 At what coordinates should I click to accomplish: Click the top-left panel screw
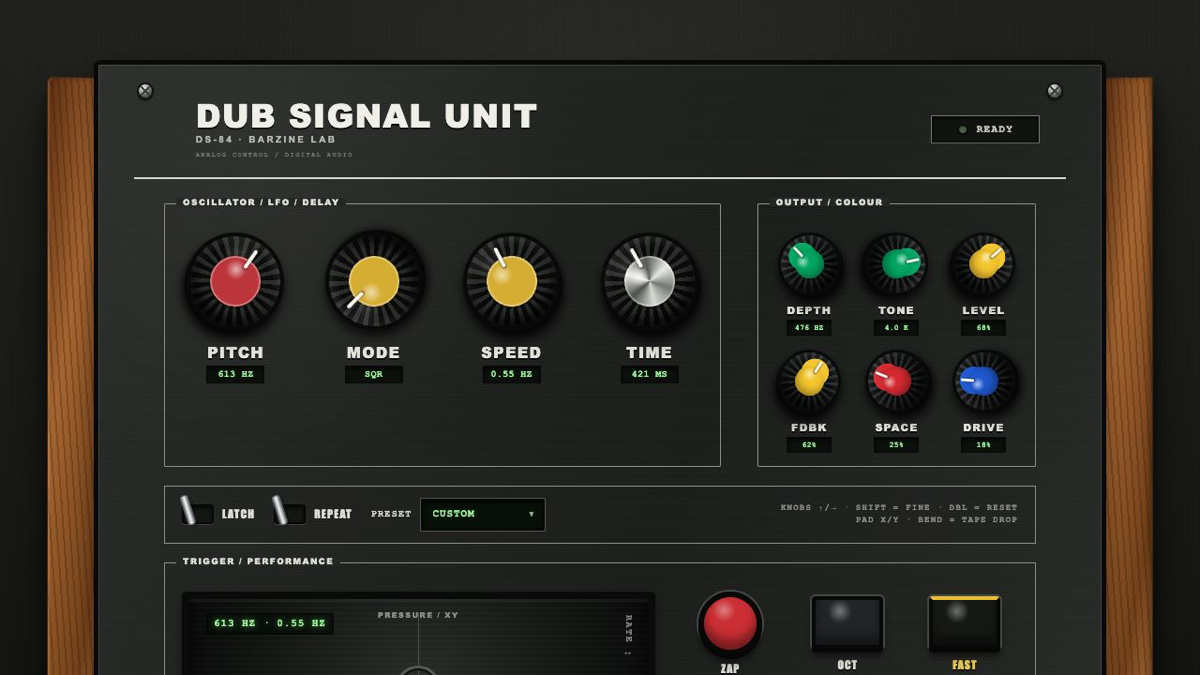[x=145, y=91]
